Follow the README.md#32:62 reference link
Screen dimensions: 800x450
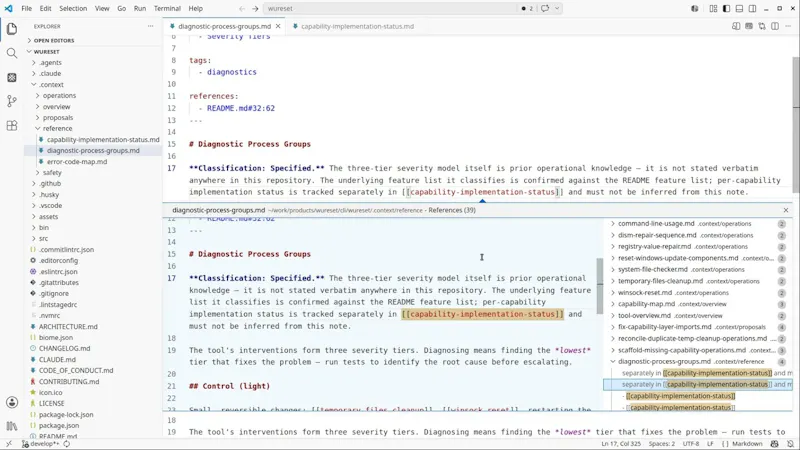point(241,108)
